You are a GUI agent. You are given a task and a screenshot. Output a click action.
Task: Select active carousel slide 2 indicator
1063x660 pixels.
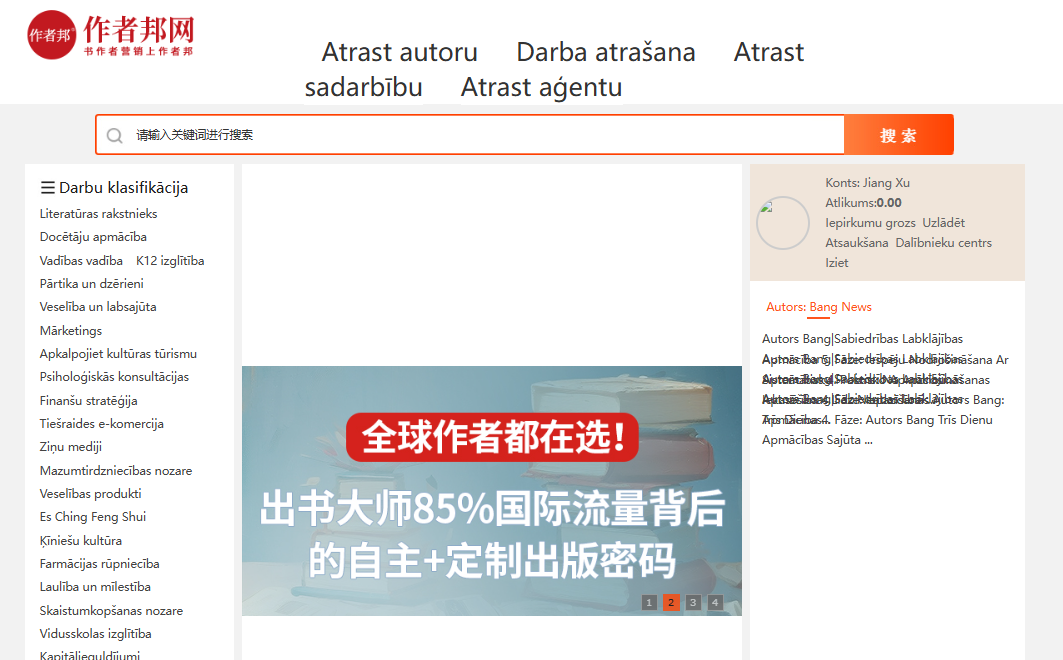point(671,602)
